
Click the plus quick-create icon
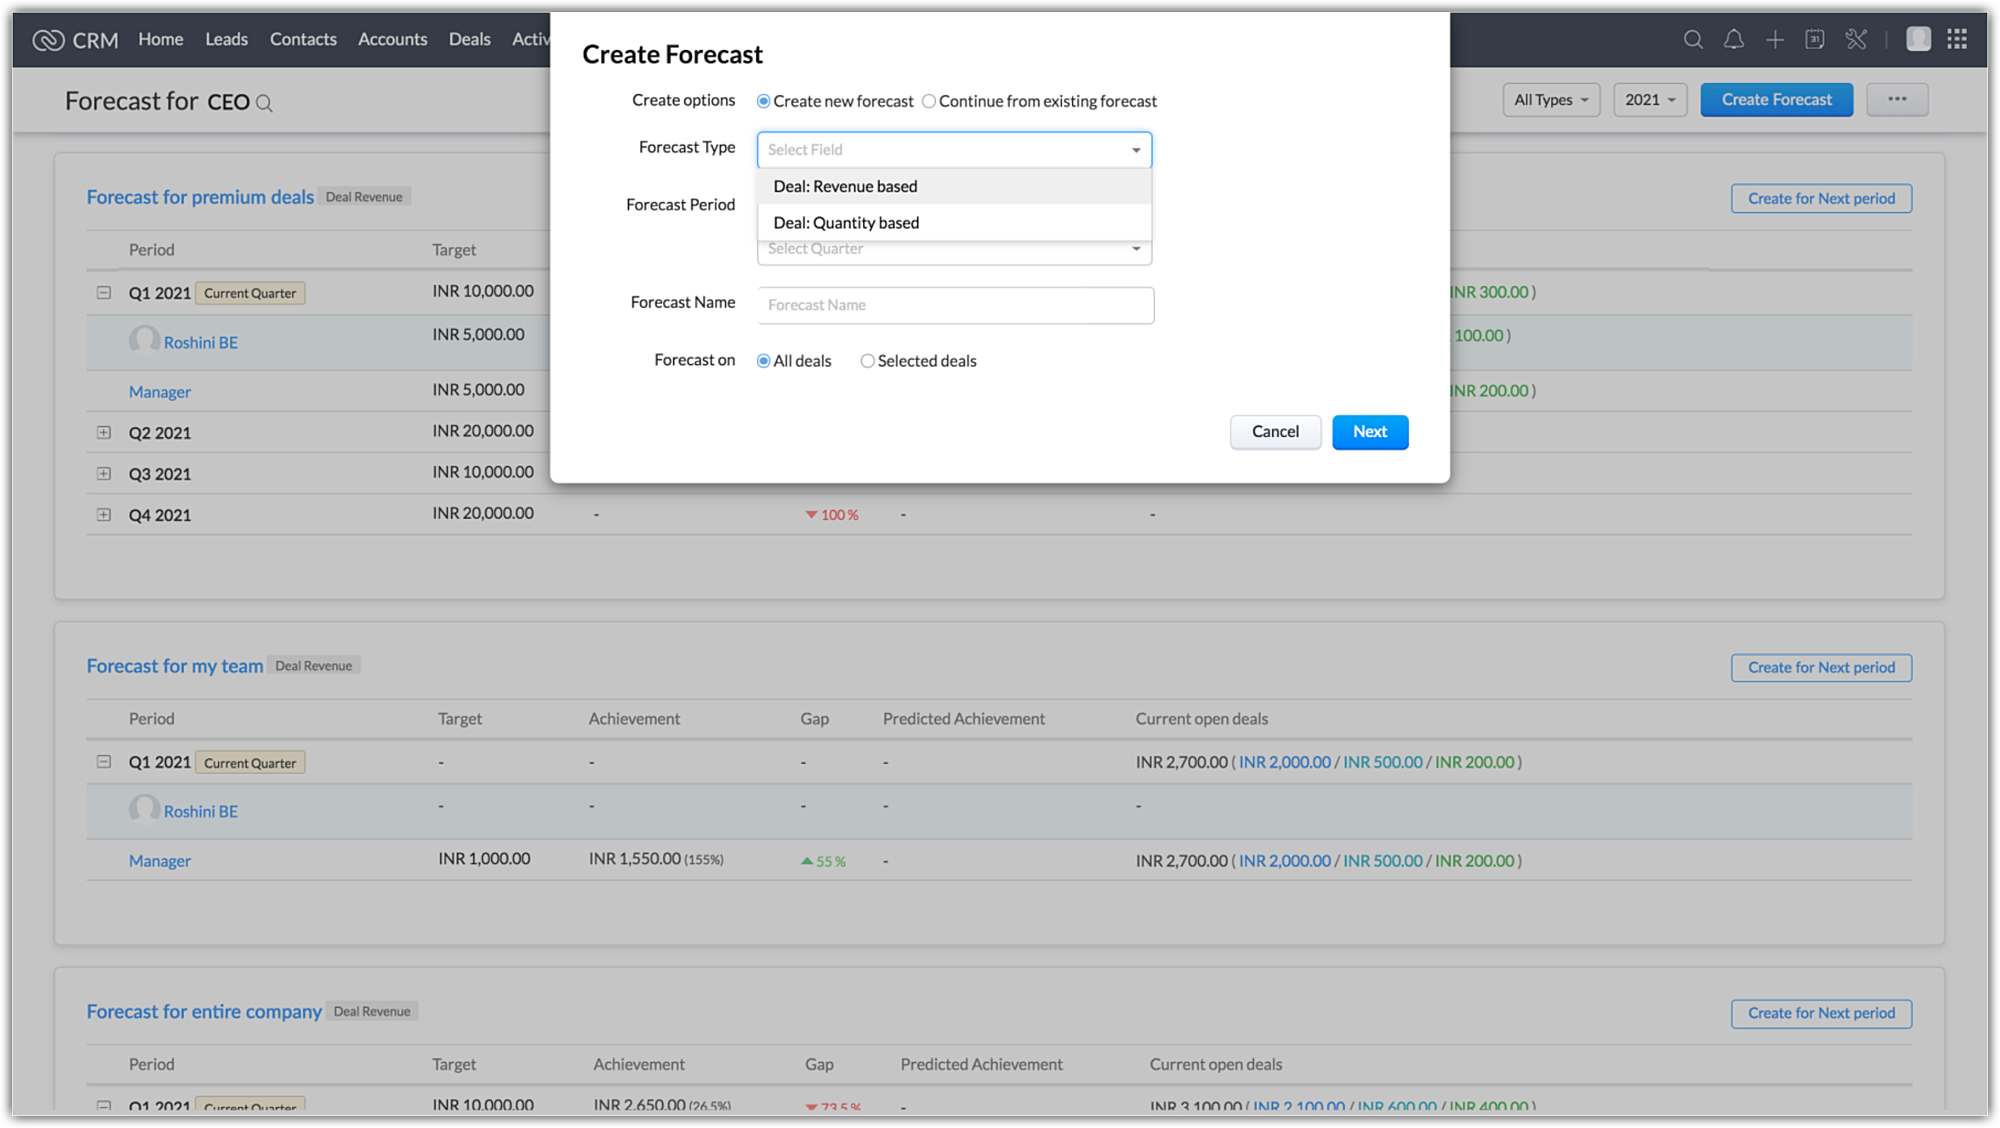point(1775,39)
